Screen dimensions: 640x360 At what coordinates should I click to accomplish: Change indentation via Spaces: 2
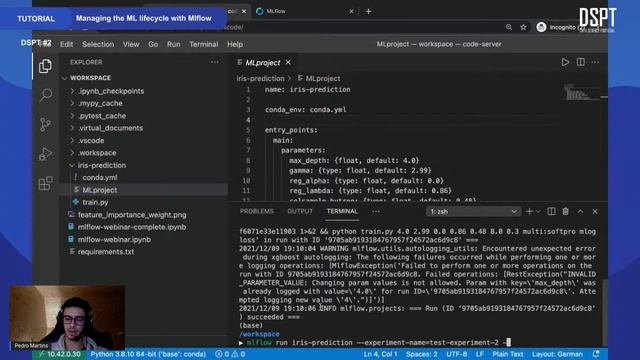pyautogui.click(x=422, y=354)
